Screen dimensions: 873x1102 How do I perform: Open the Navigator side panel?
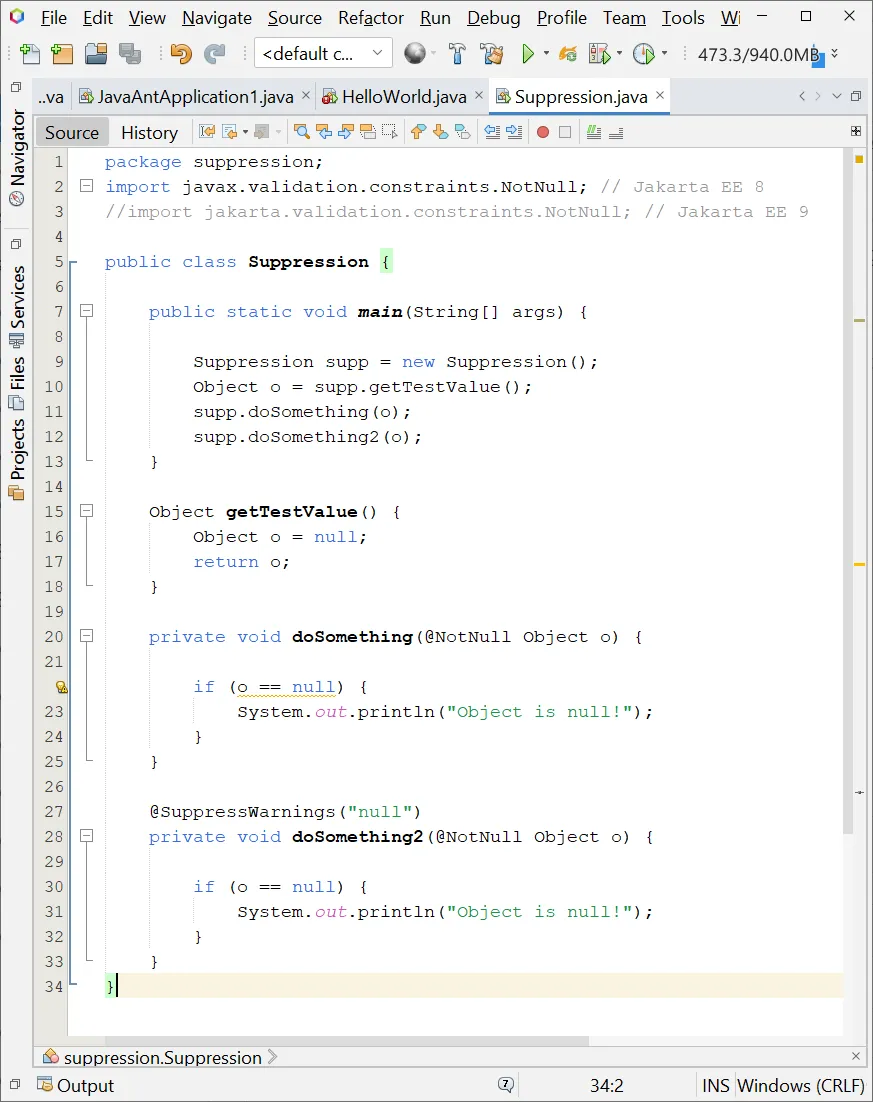[x=16, y=158]
